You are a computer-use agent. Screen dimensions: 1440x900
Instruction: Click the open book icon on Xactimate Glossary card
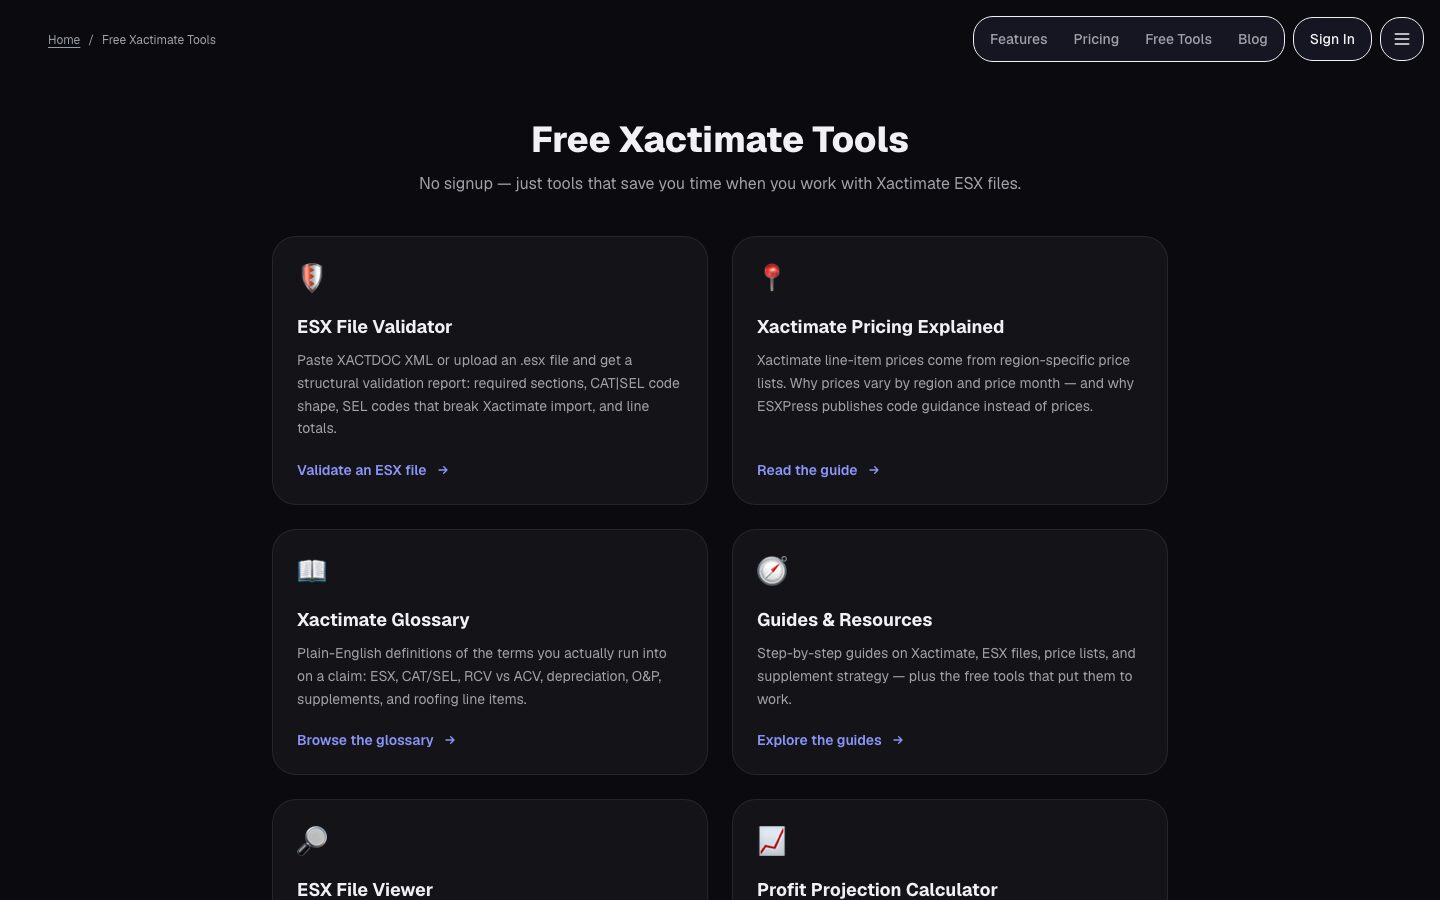tap(312, 570)
